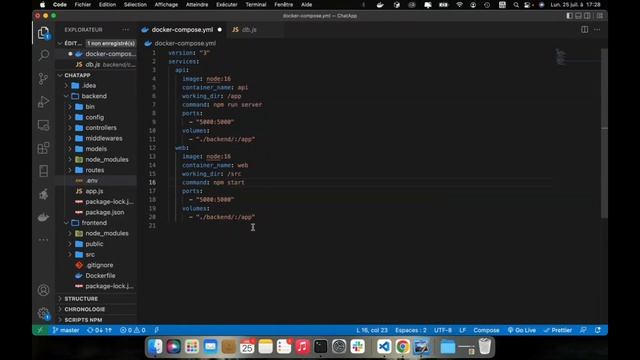Image resolution: width=640 pixels, height=360 pixels.
Task: Collapse the backend folder
Action: coord(67,96)
